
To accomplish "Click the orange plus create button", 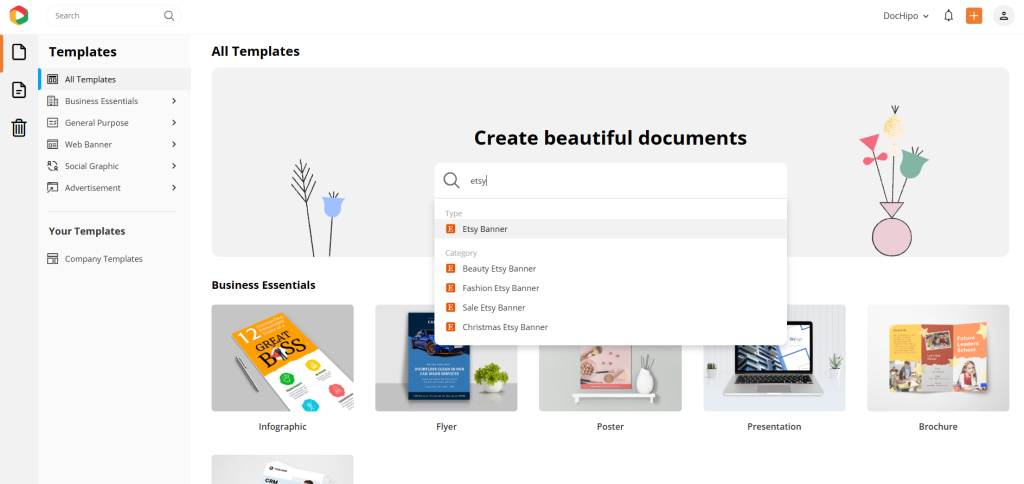I will pos(974,16).
